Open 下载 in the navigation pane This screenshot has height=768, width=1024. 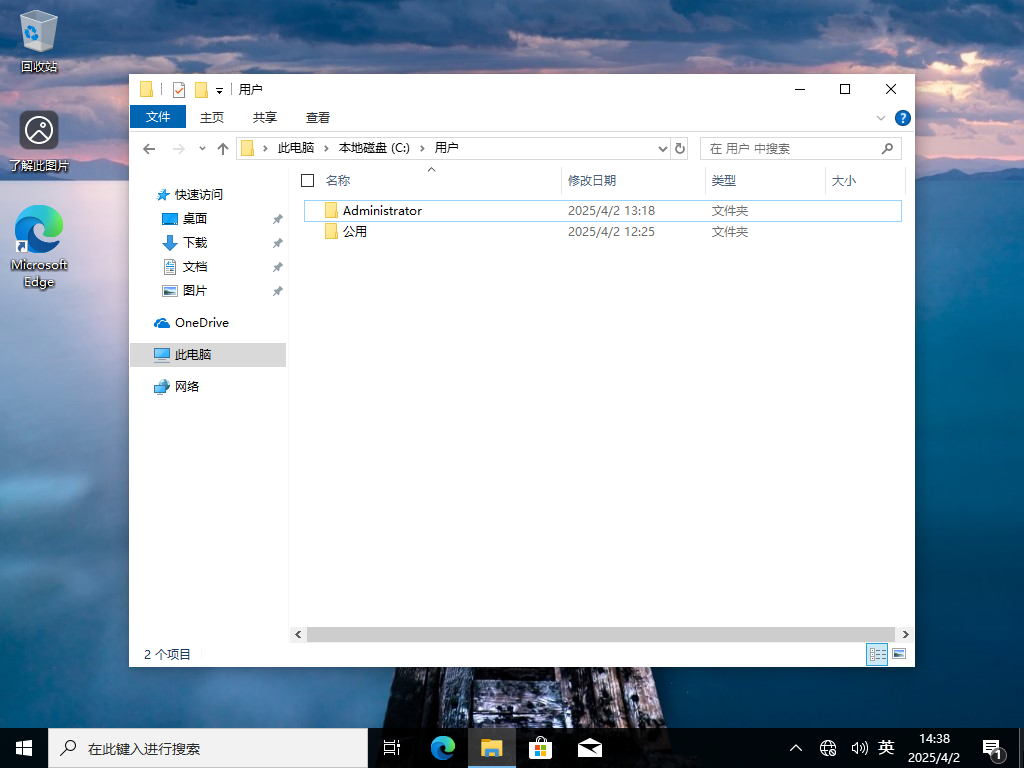195,243
